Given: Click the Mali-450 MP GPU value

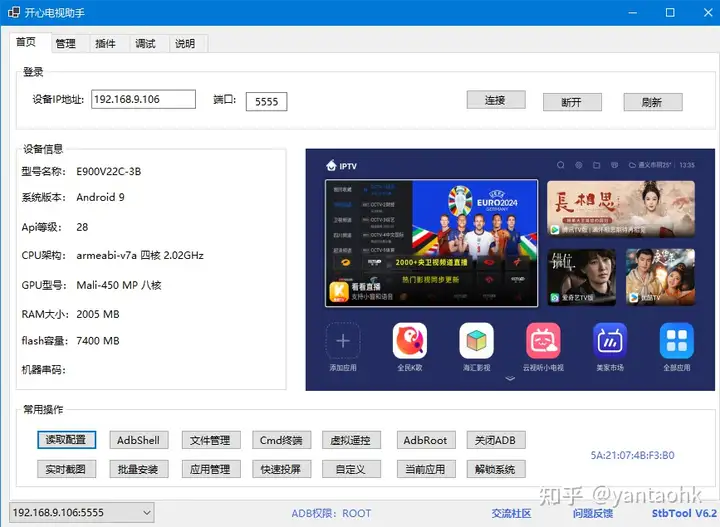Looking at the screenshot, I should click(119, 285).
